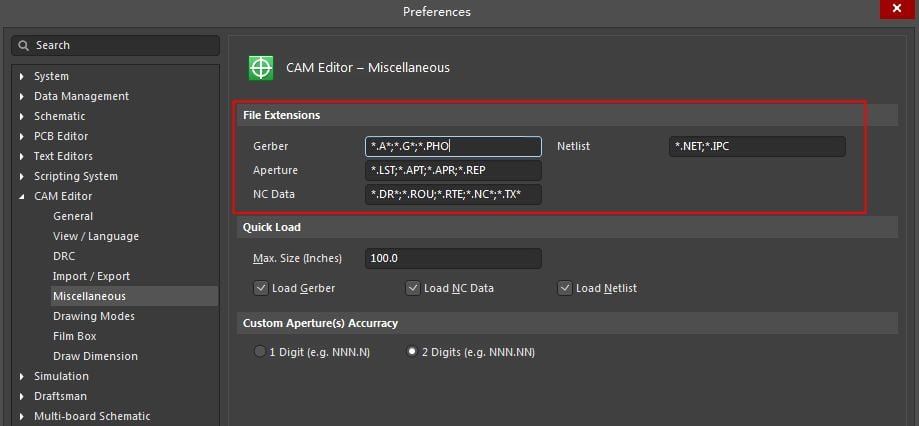Expand the Data Management node arrow
This screenshot has height=426, width=919.
[x=22, y=97]
